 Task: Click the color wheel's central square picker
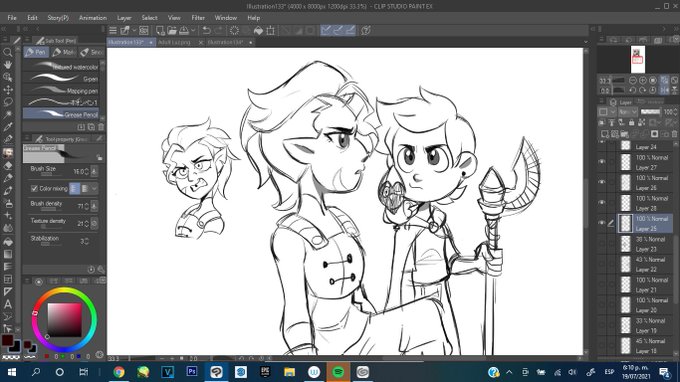(x=65, y=320)
